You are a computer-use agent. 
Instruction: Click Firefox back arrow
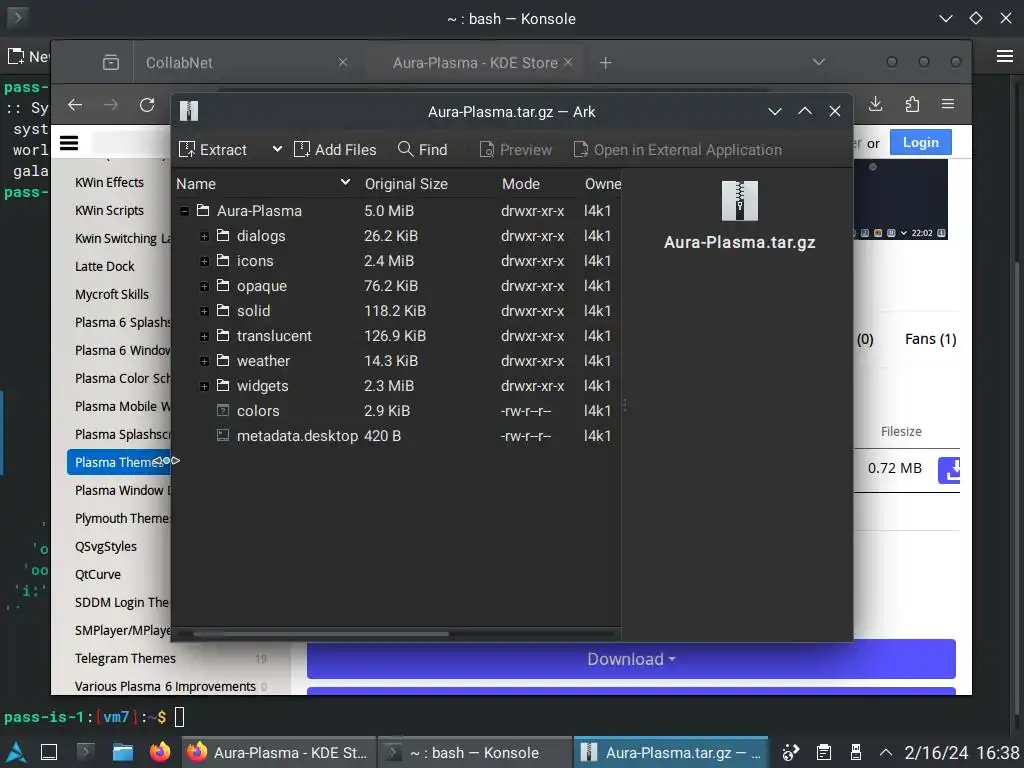coord(75,104)
